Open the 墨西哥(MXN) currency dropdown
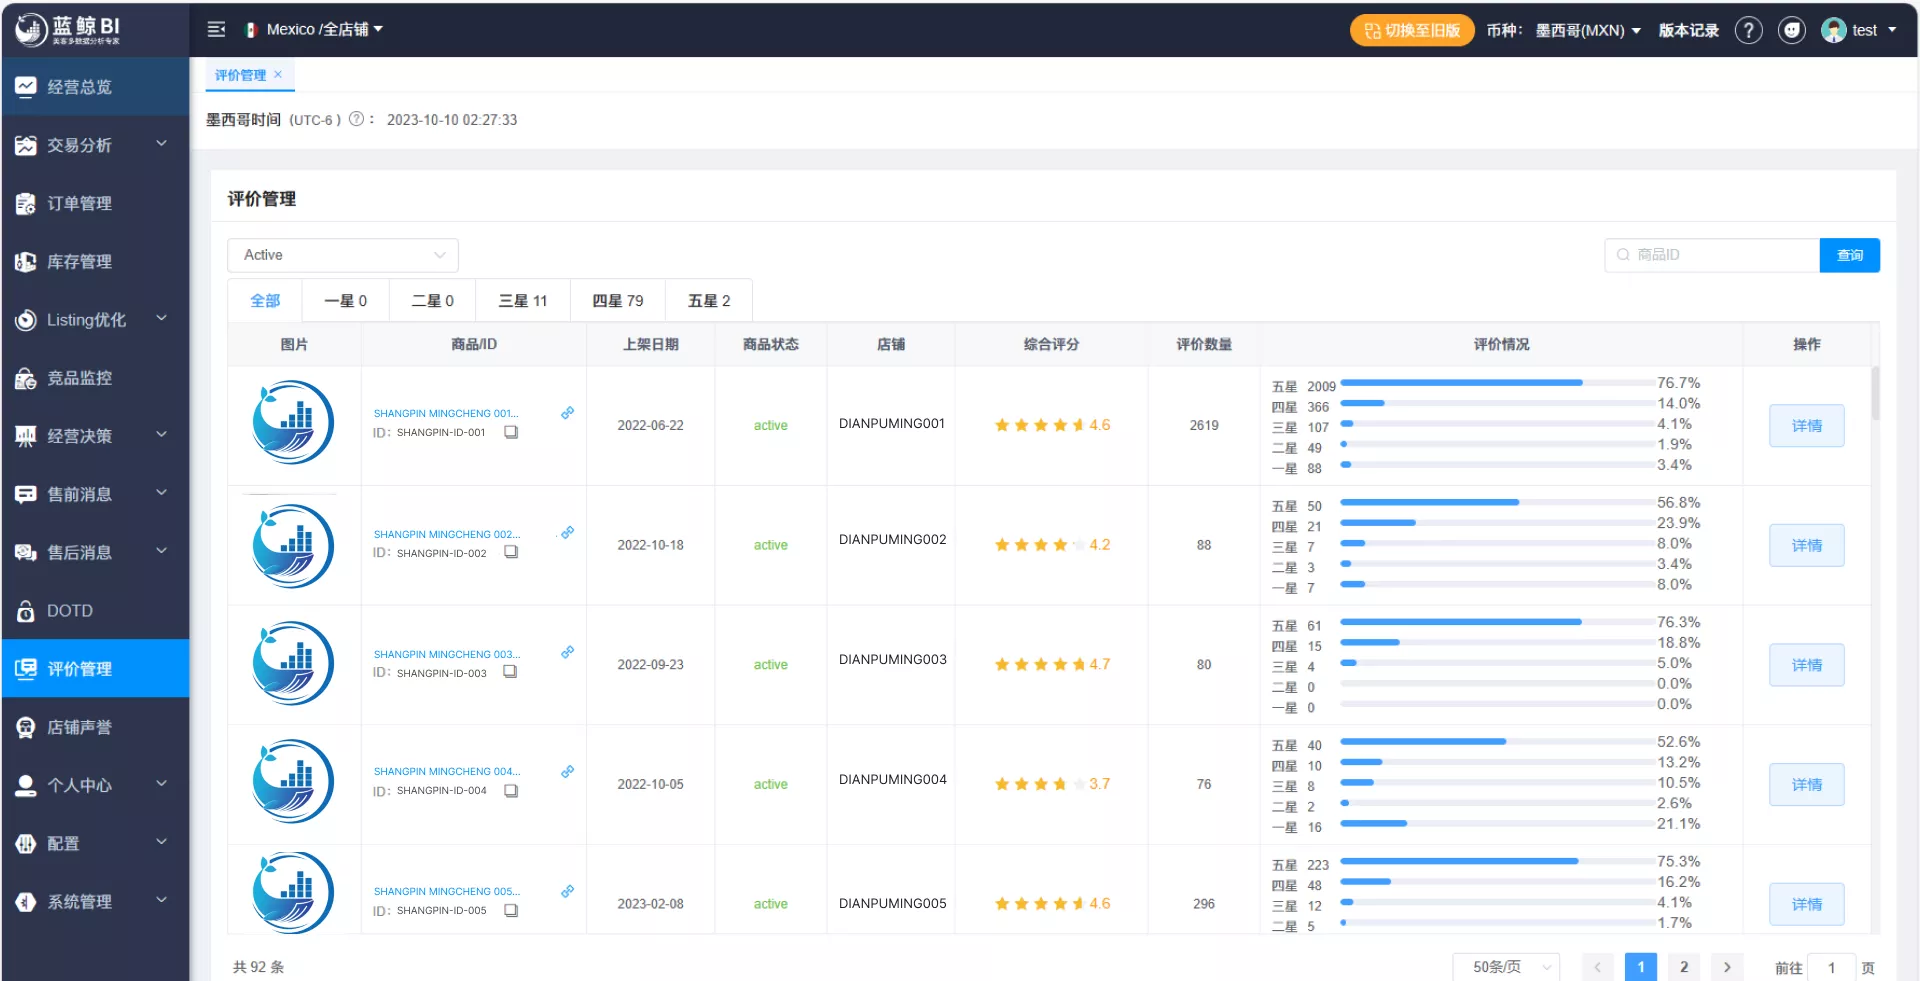Image resolution: width=1920 pixels, height=981 pixels. point(1588,30)
